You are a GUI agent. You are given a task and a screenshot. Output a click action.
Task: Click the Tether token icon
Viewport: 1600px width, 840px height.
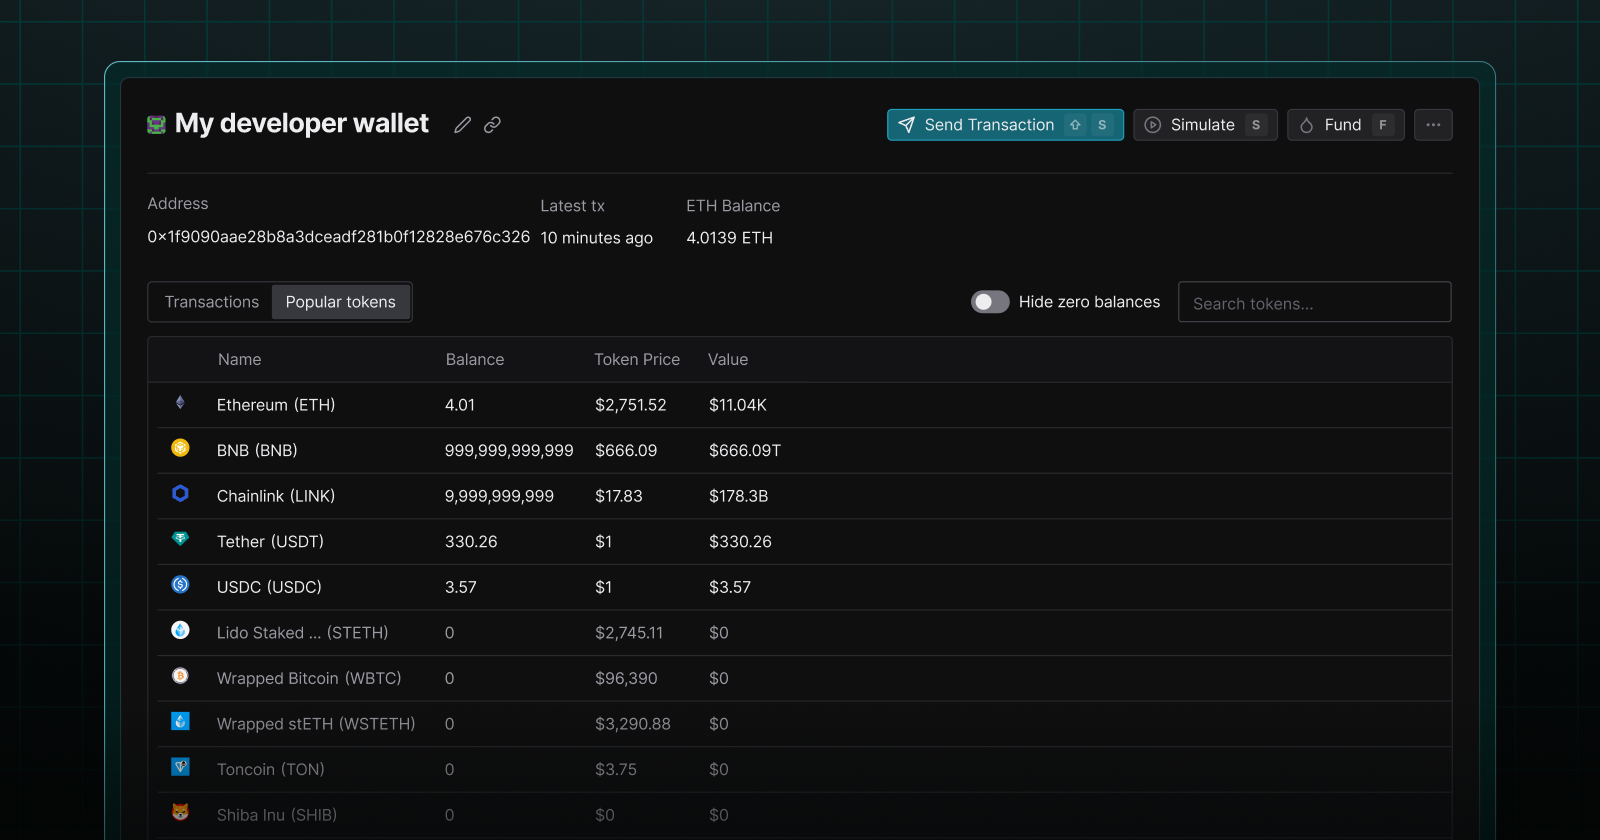pos(180,539)
